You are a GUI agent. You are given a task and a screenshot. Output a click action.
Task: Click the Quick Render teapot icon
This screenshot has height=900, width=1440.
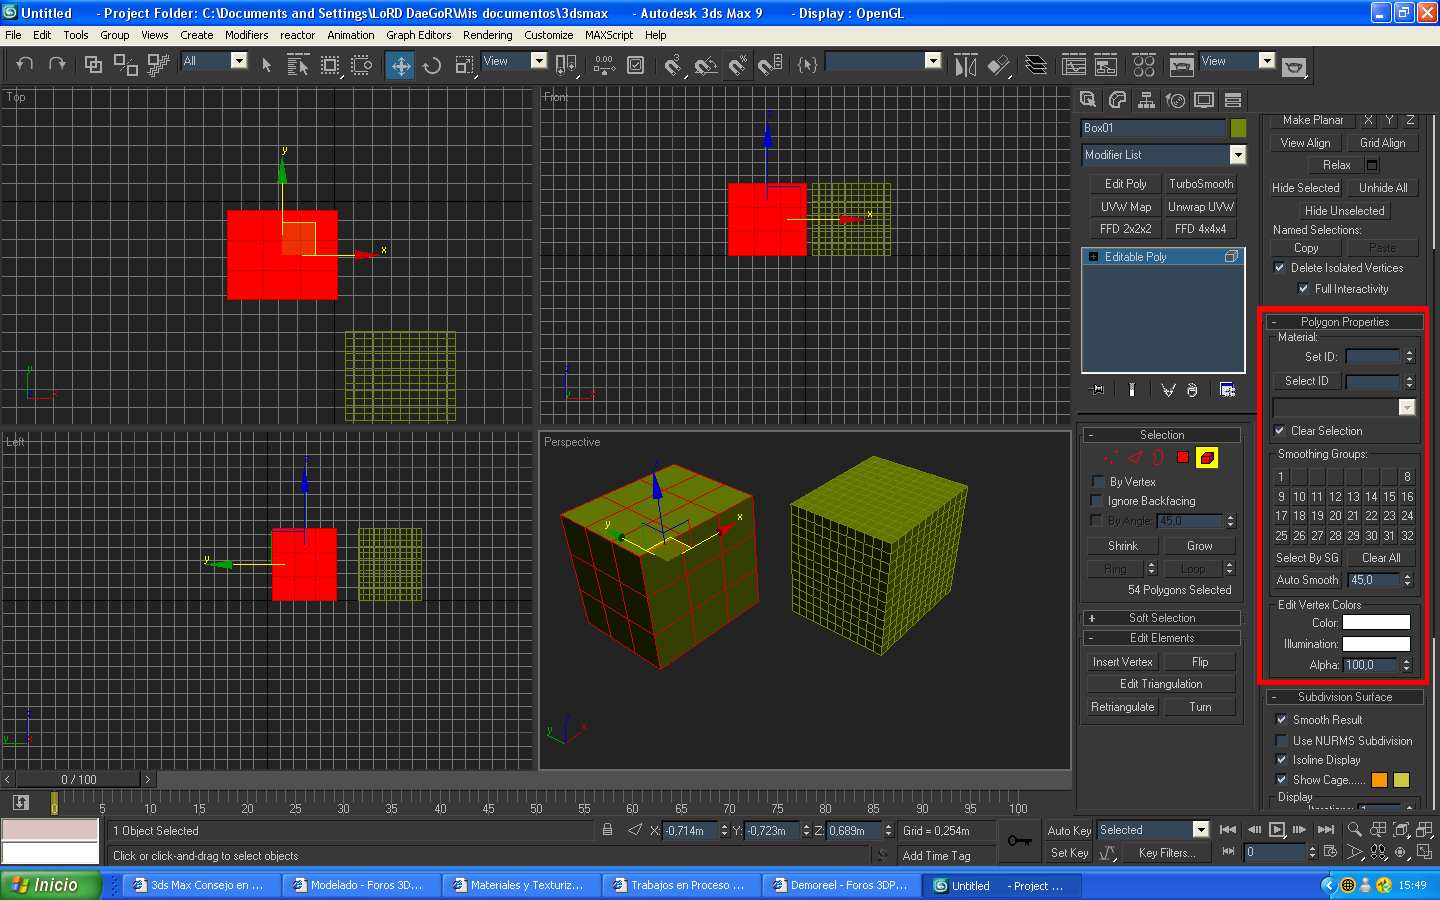coord(1294,66)
